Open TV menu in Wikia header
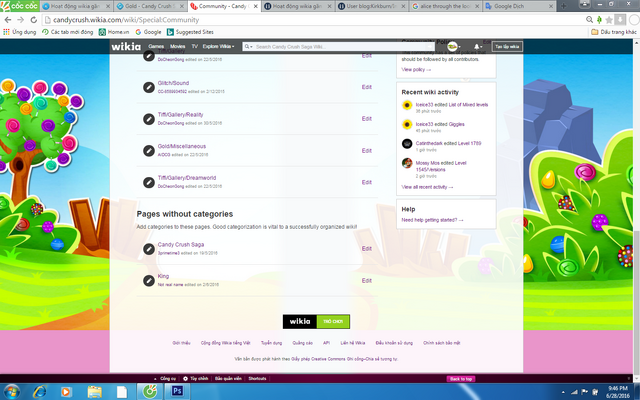The width and height of the screenshot is (640, 400). tap(195, 47)
